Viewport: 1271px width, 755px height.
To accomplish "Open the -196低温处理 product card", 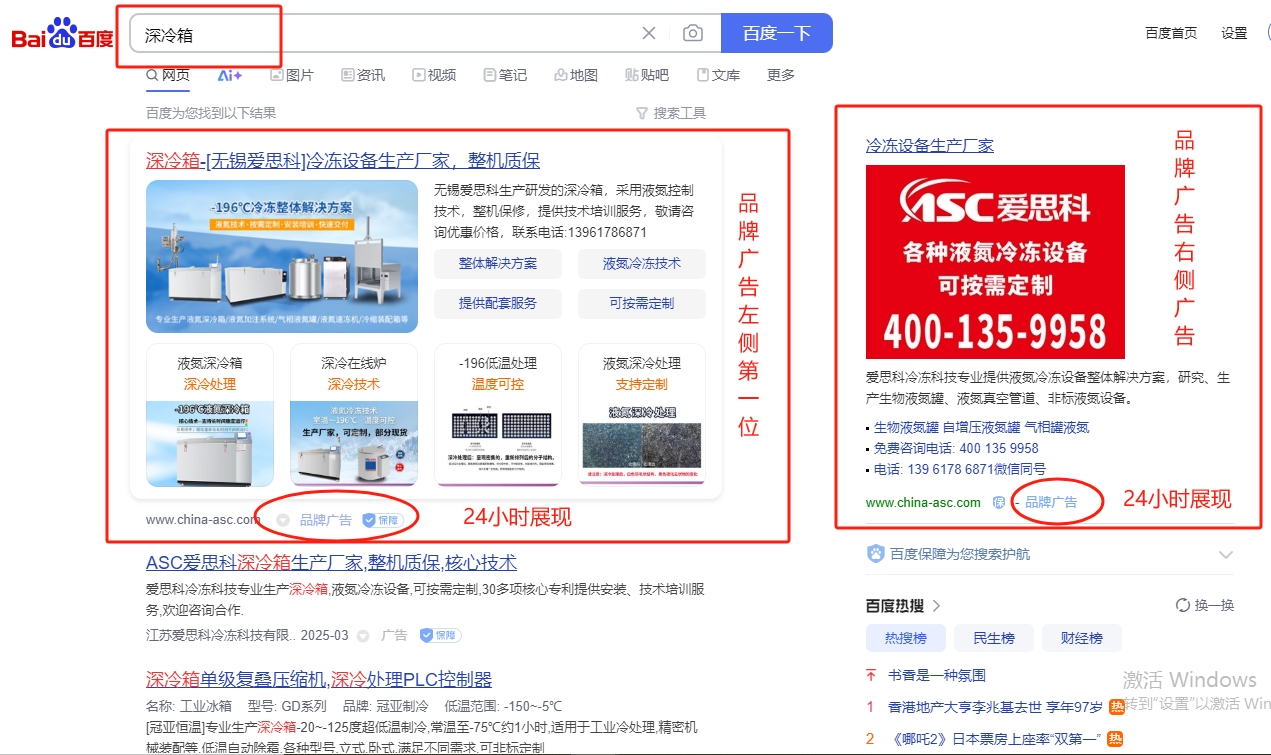I will (498, 415).
